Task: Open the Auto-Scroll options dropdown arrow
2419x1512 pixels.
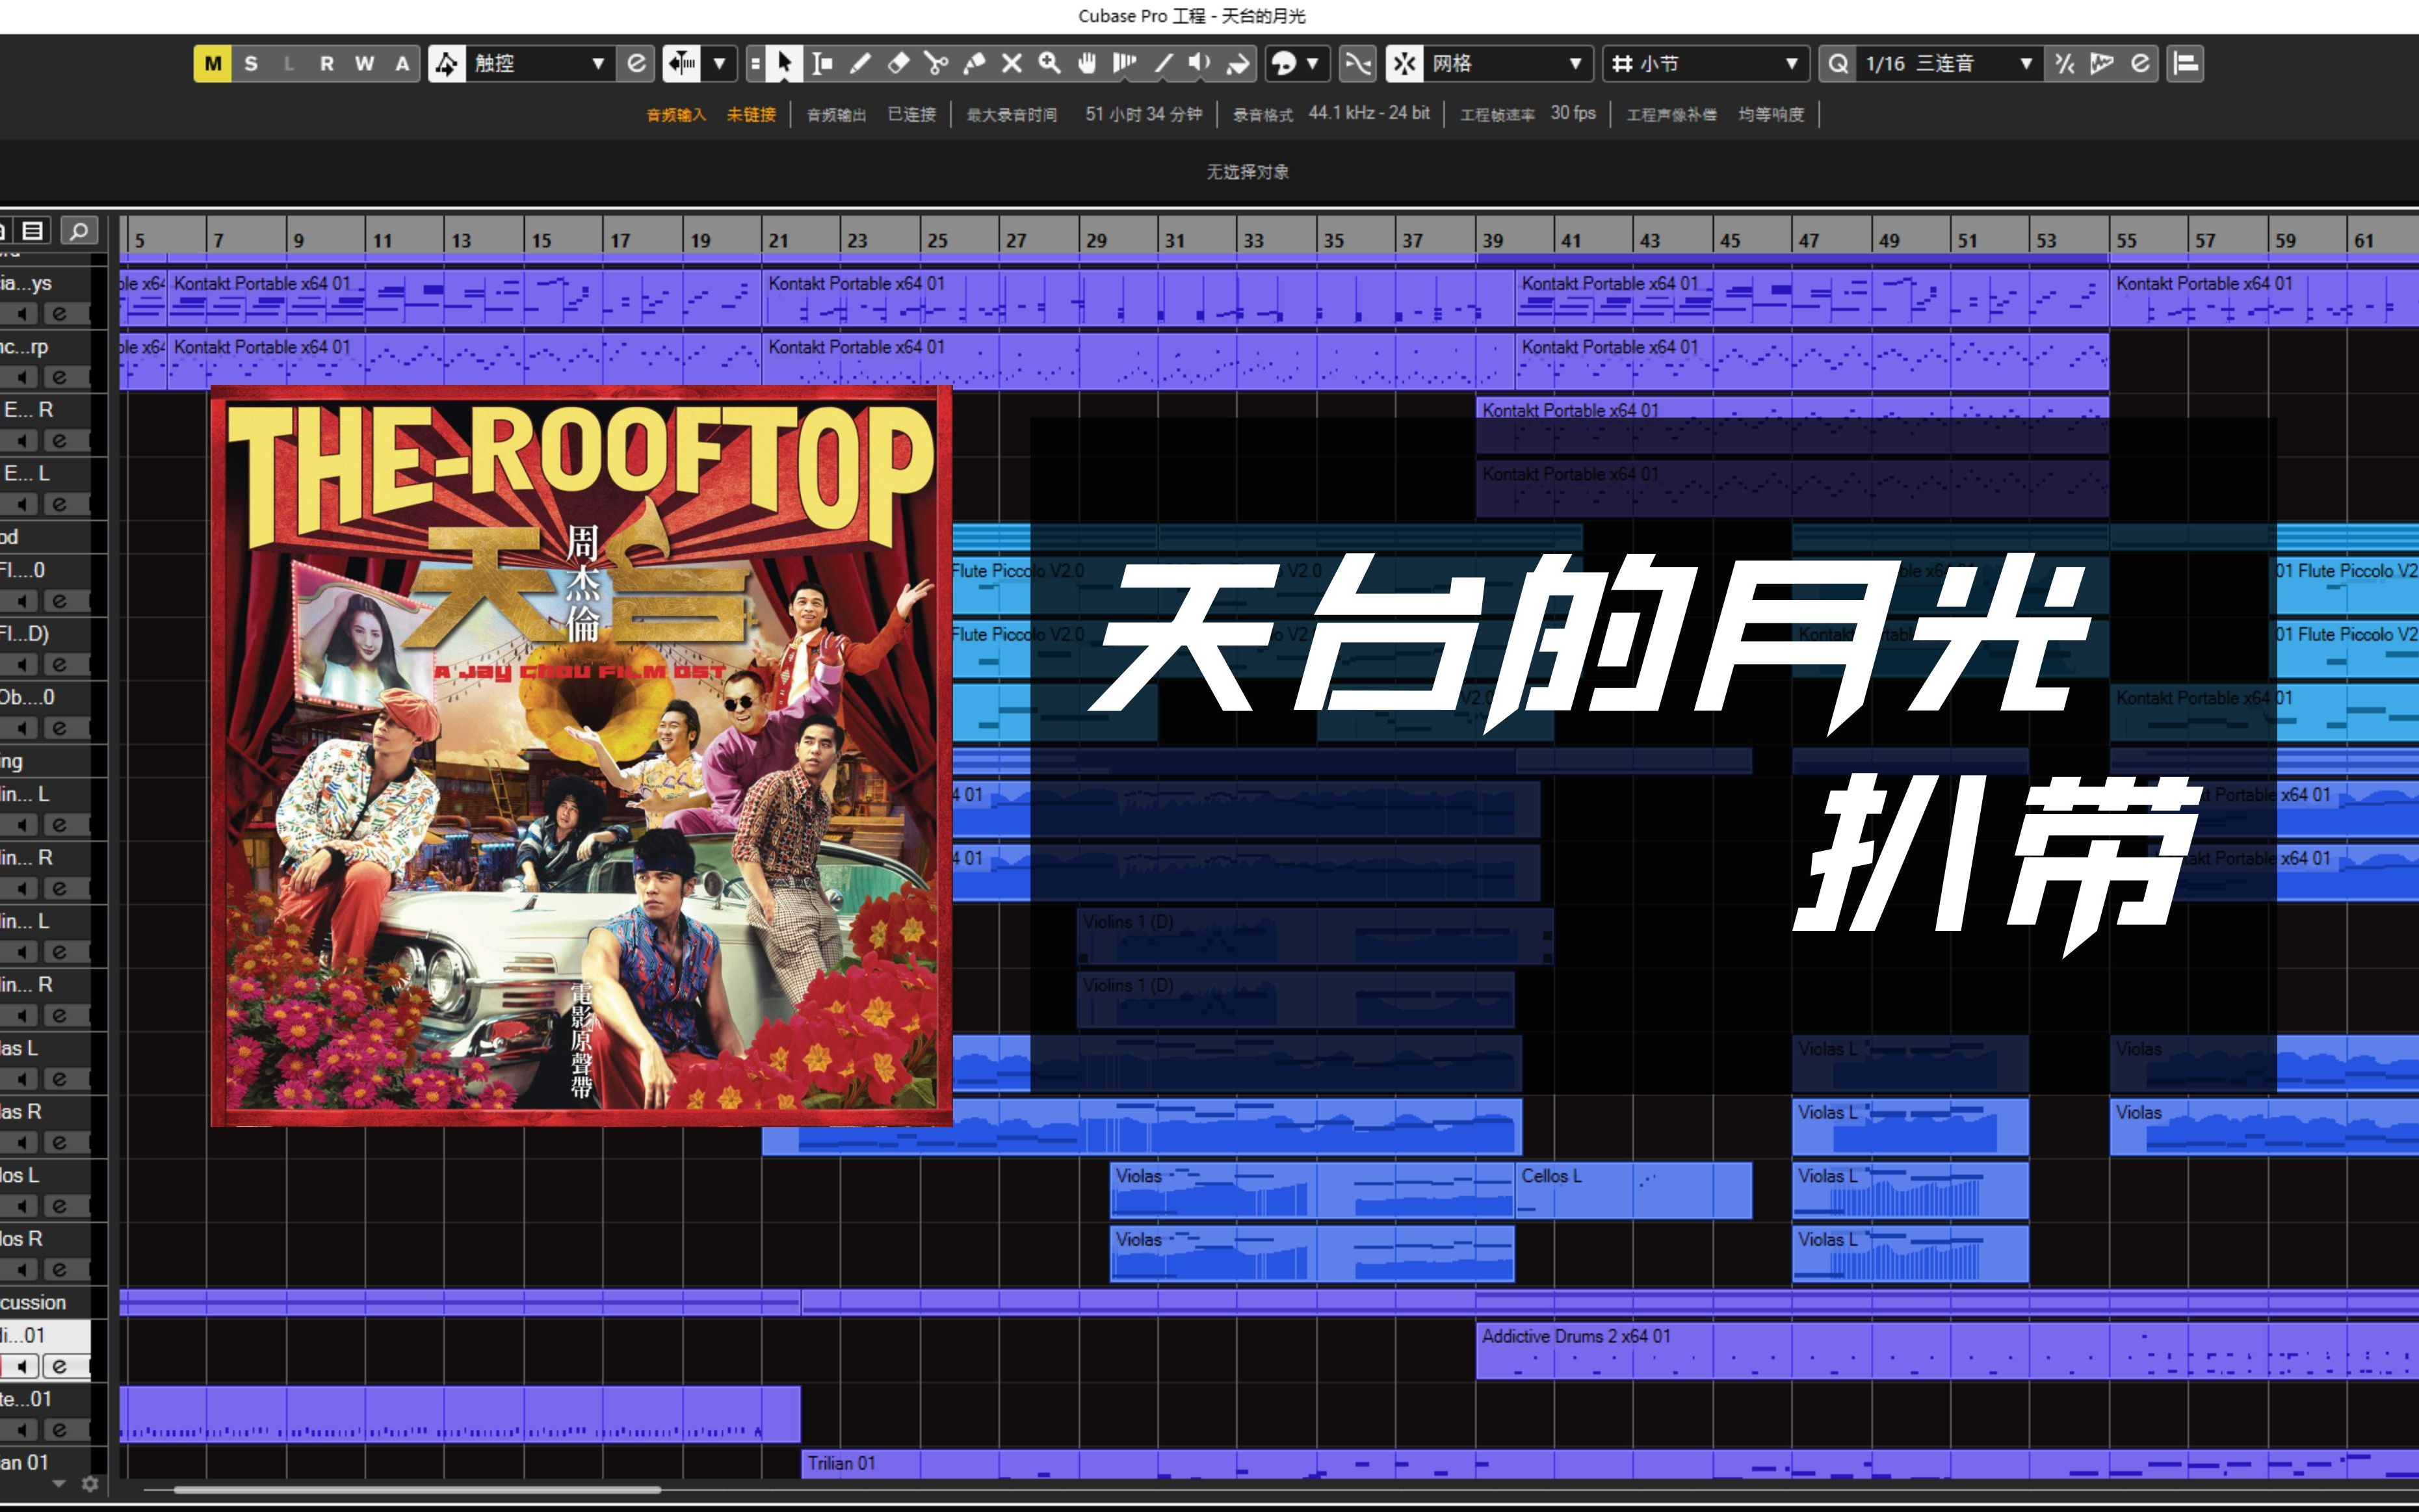Action: click(x=719, y=63)
